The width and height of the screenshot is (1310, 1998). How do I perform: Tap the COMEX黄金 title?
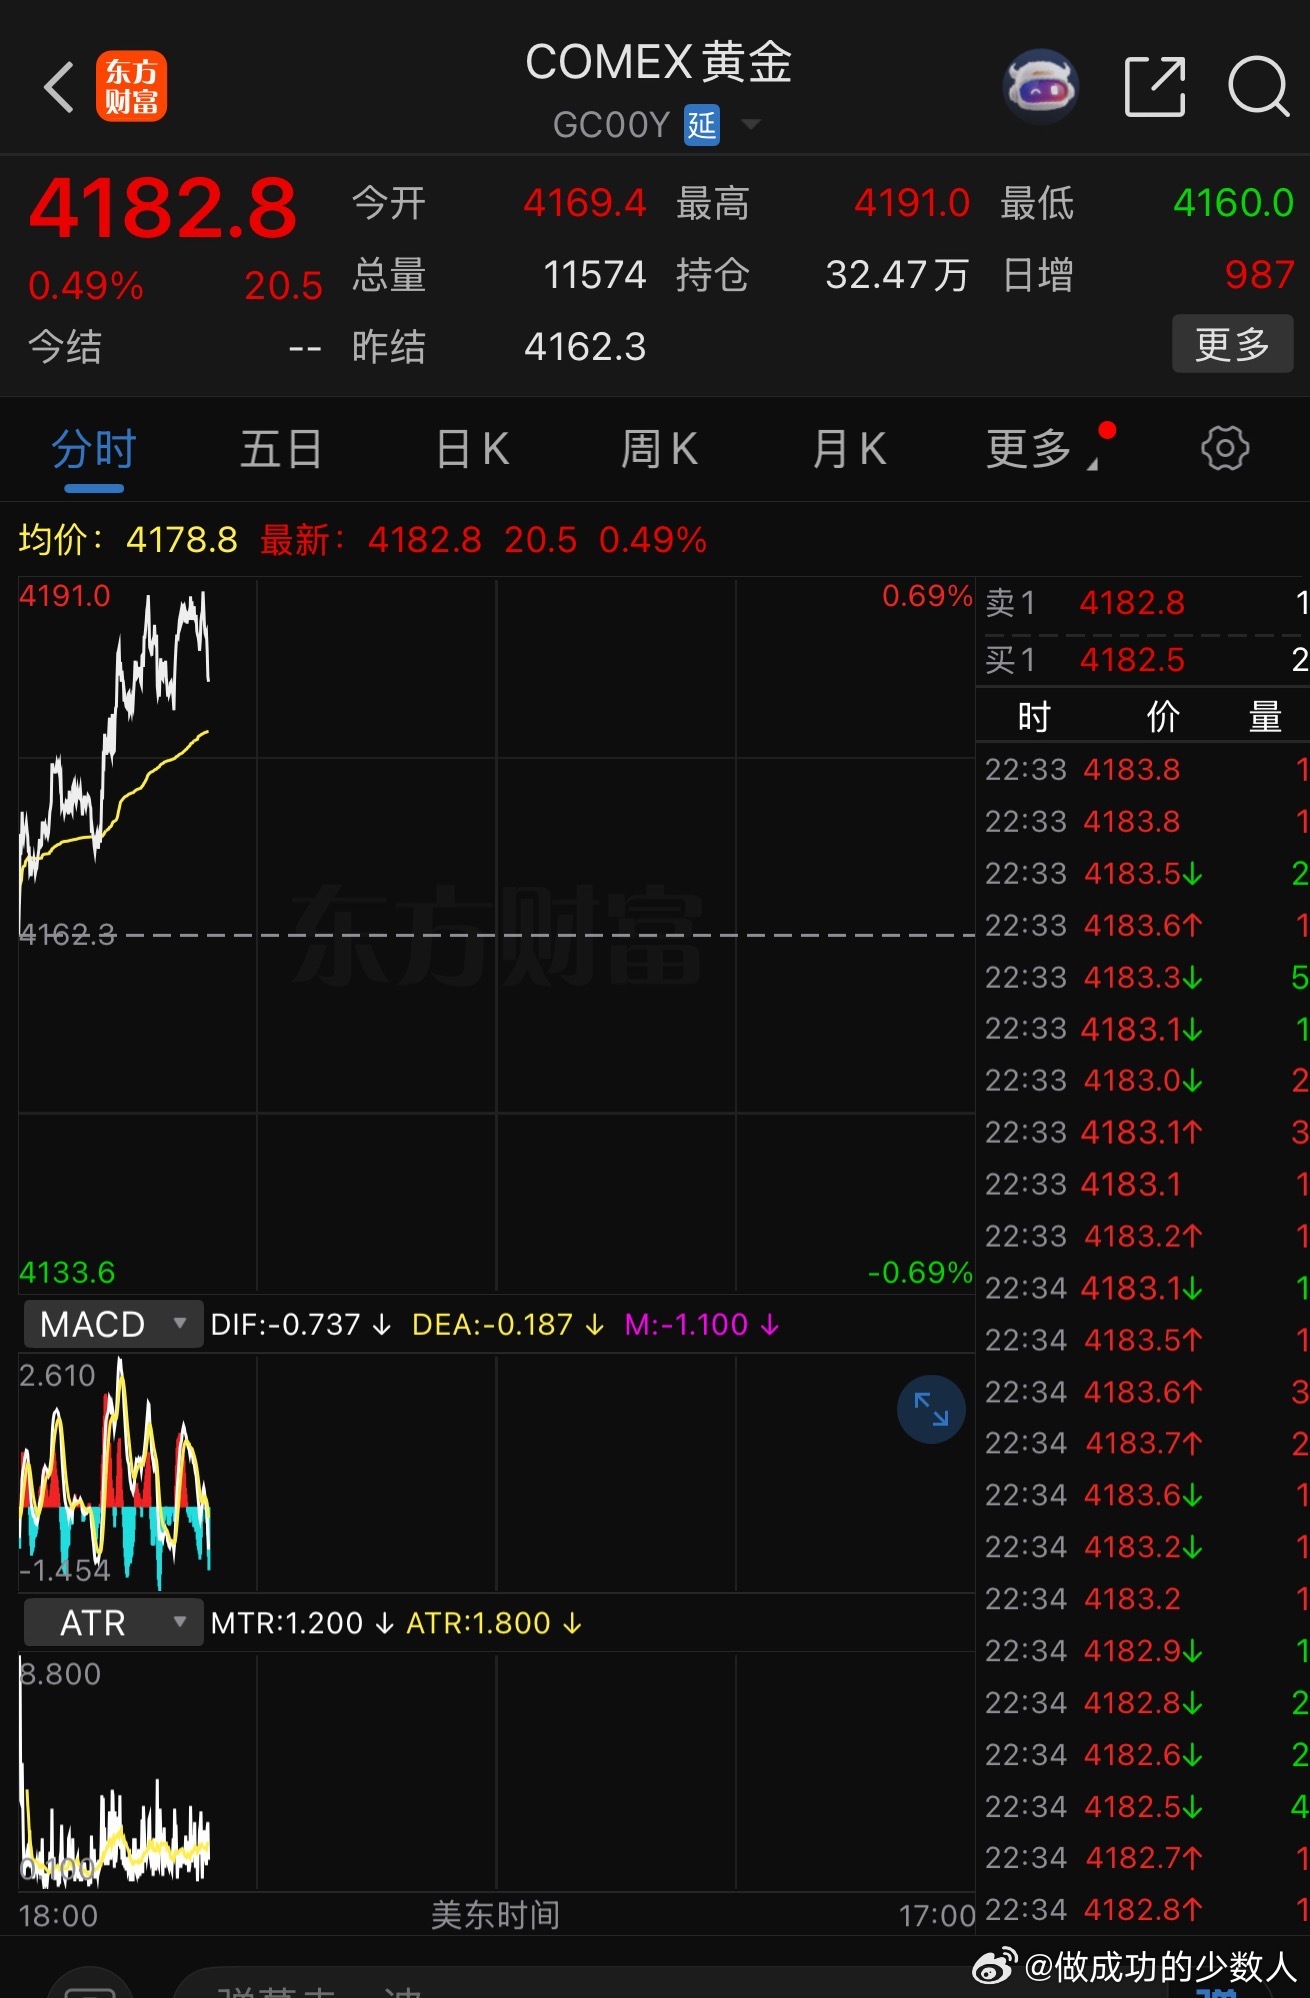click(658, 62)
